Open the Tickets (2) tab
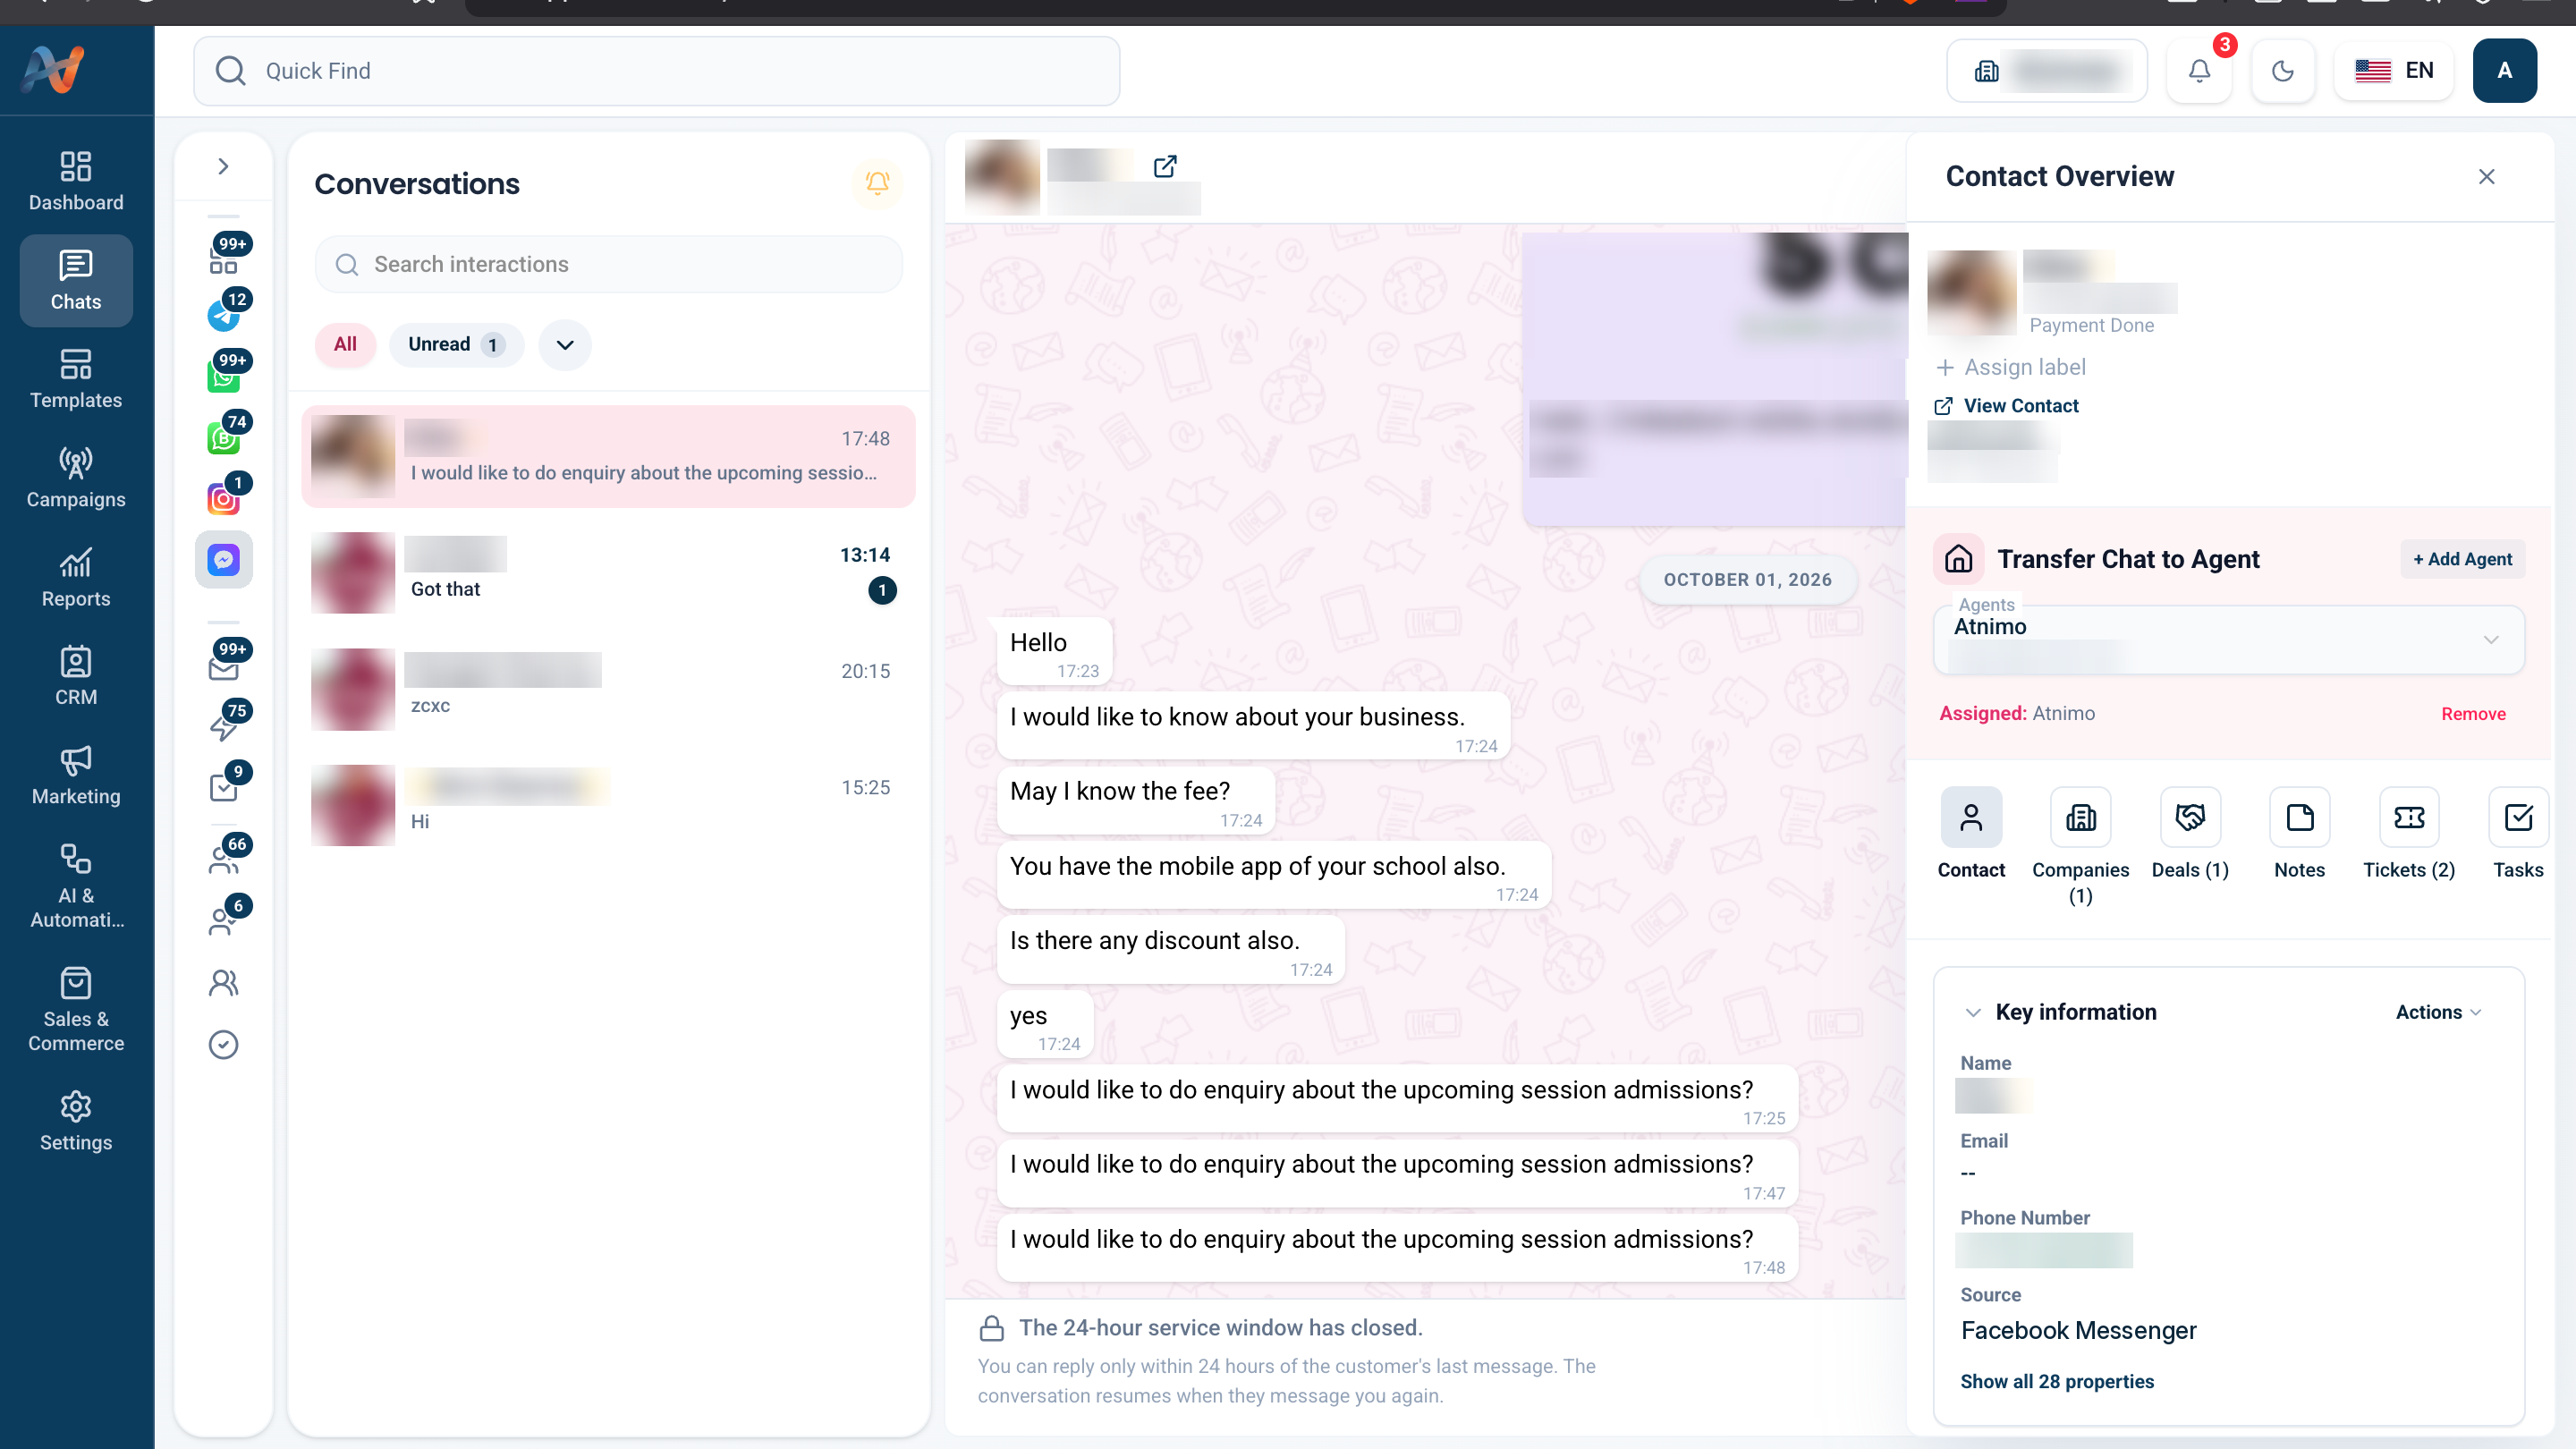The width and height of the screenshot is (2576, 1449). (2409, 834)
